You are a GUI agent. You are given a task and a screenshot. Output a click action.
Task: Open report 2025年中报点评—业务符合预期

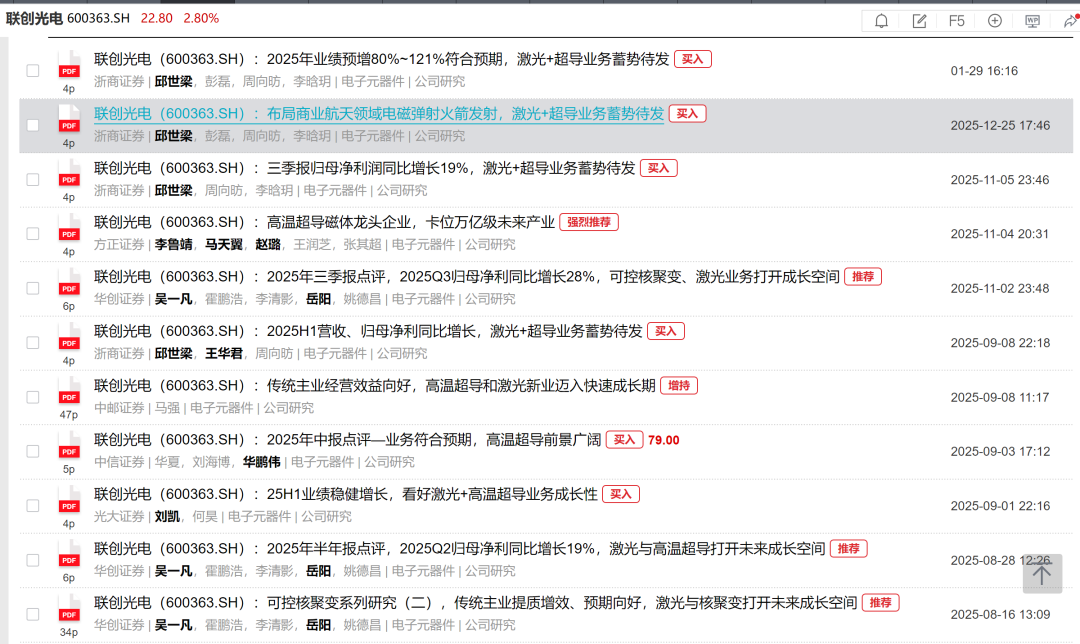348,440
